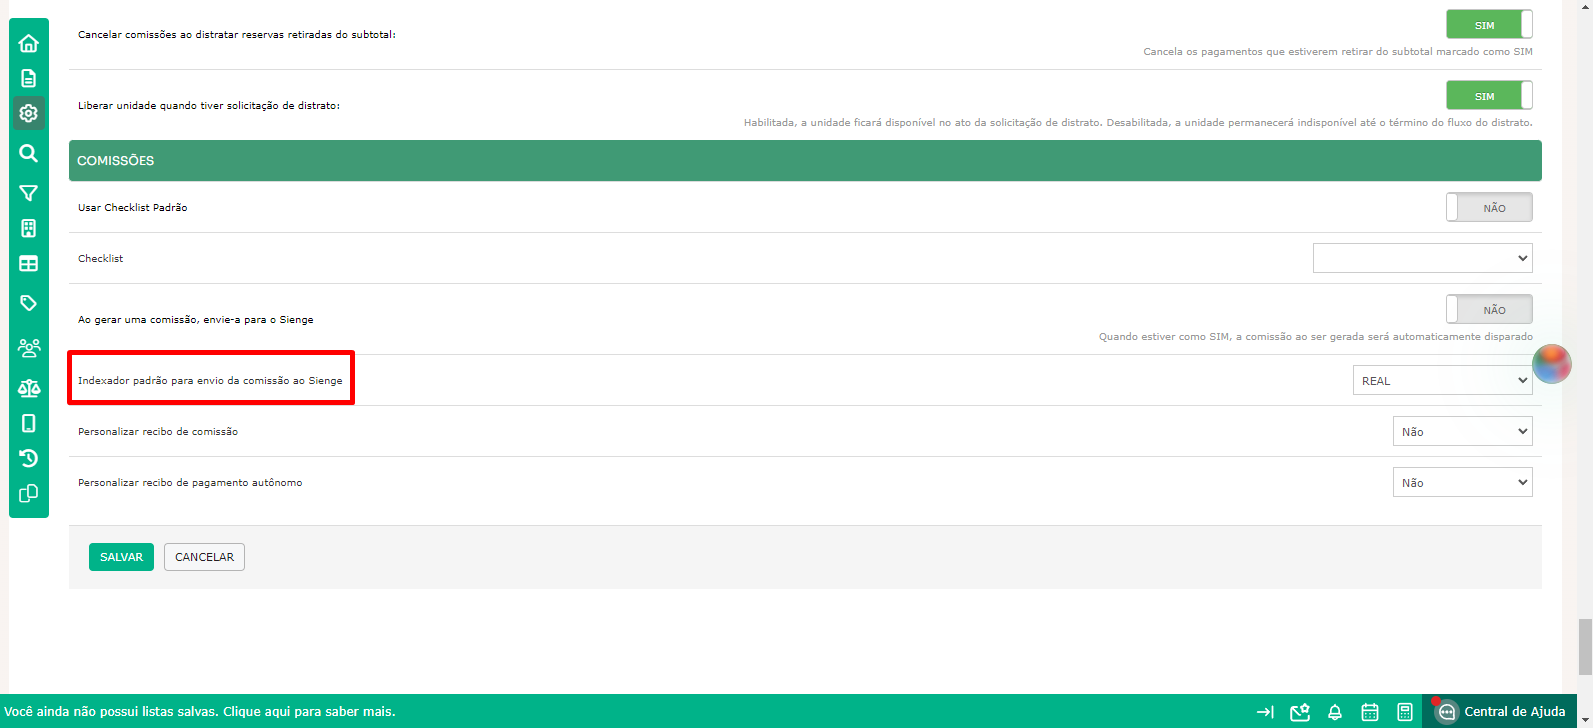This screenshot has width=1593, height=728.
Task: Click the scrollbar down arrow
Action: (x=1585, y=720)
